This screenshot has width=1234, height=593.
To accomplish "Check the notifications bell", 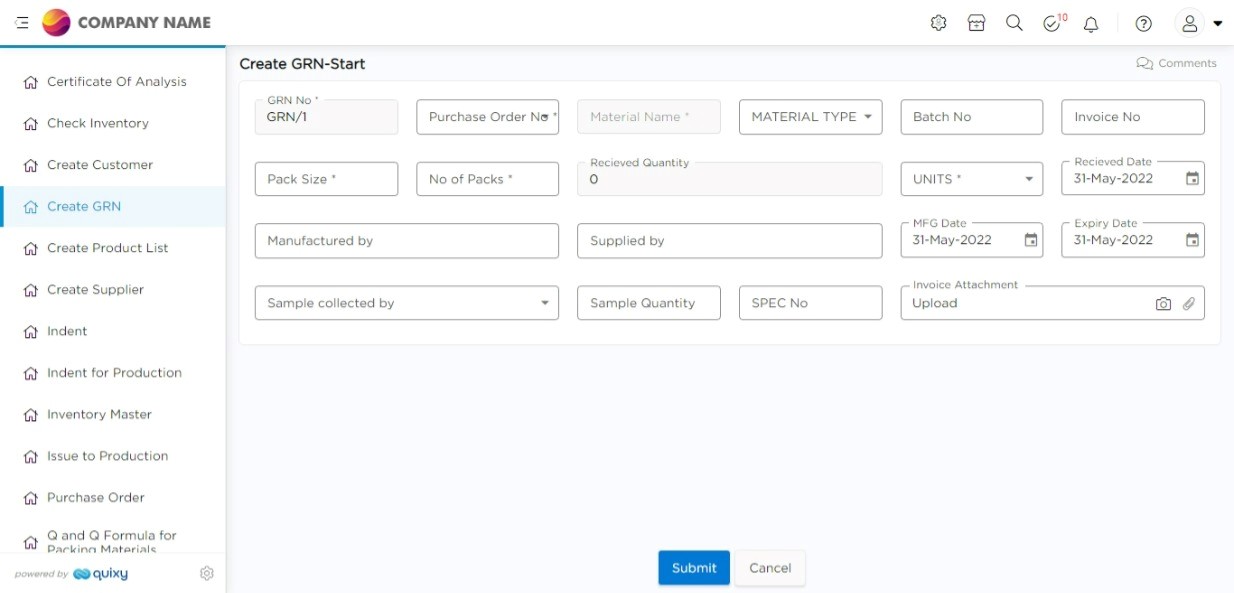I will (1091, 22).
